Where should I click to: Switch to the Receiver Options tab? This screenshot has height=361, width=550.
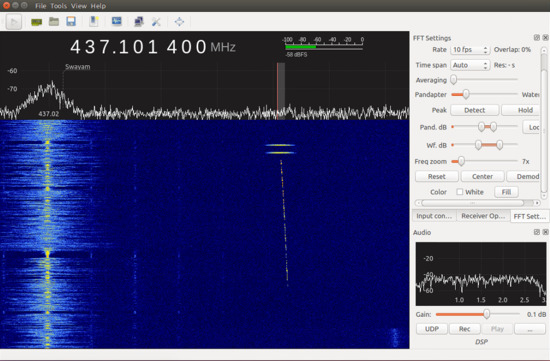(483, 216)
